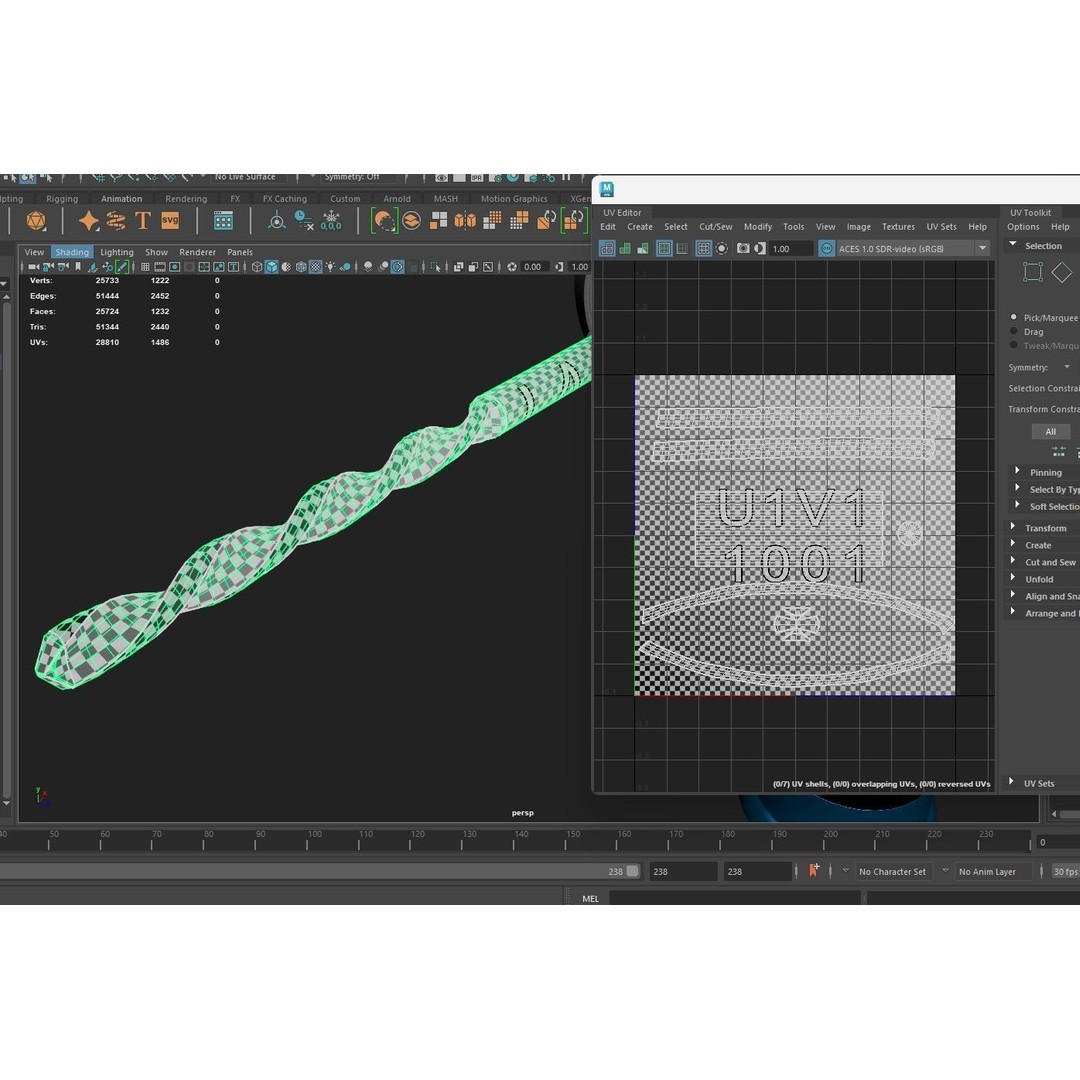Select the Type tool on the shelf

143,221
